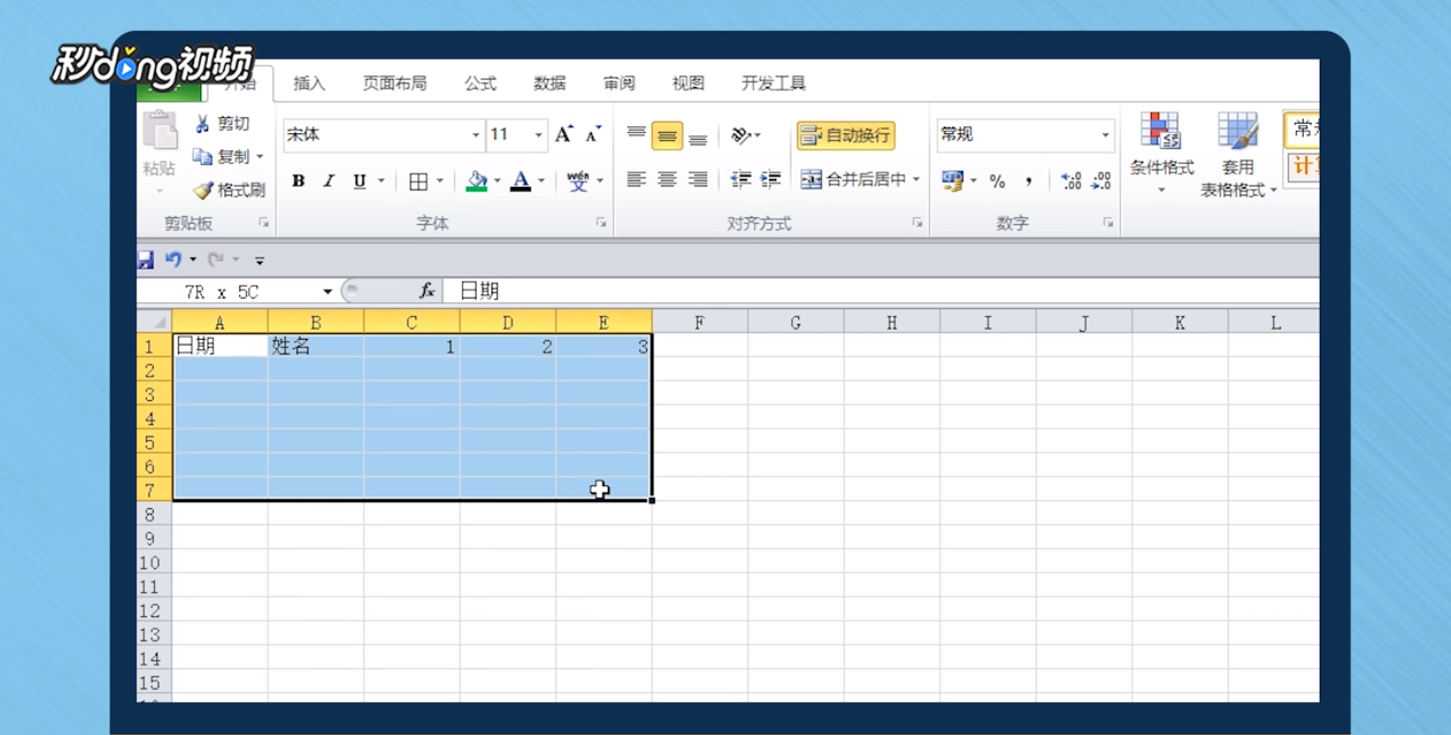Set top vertical alignment
1451x735 pixels.
coord(636,134)
